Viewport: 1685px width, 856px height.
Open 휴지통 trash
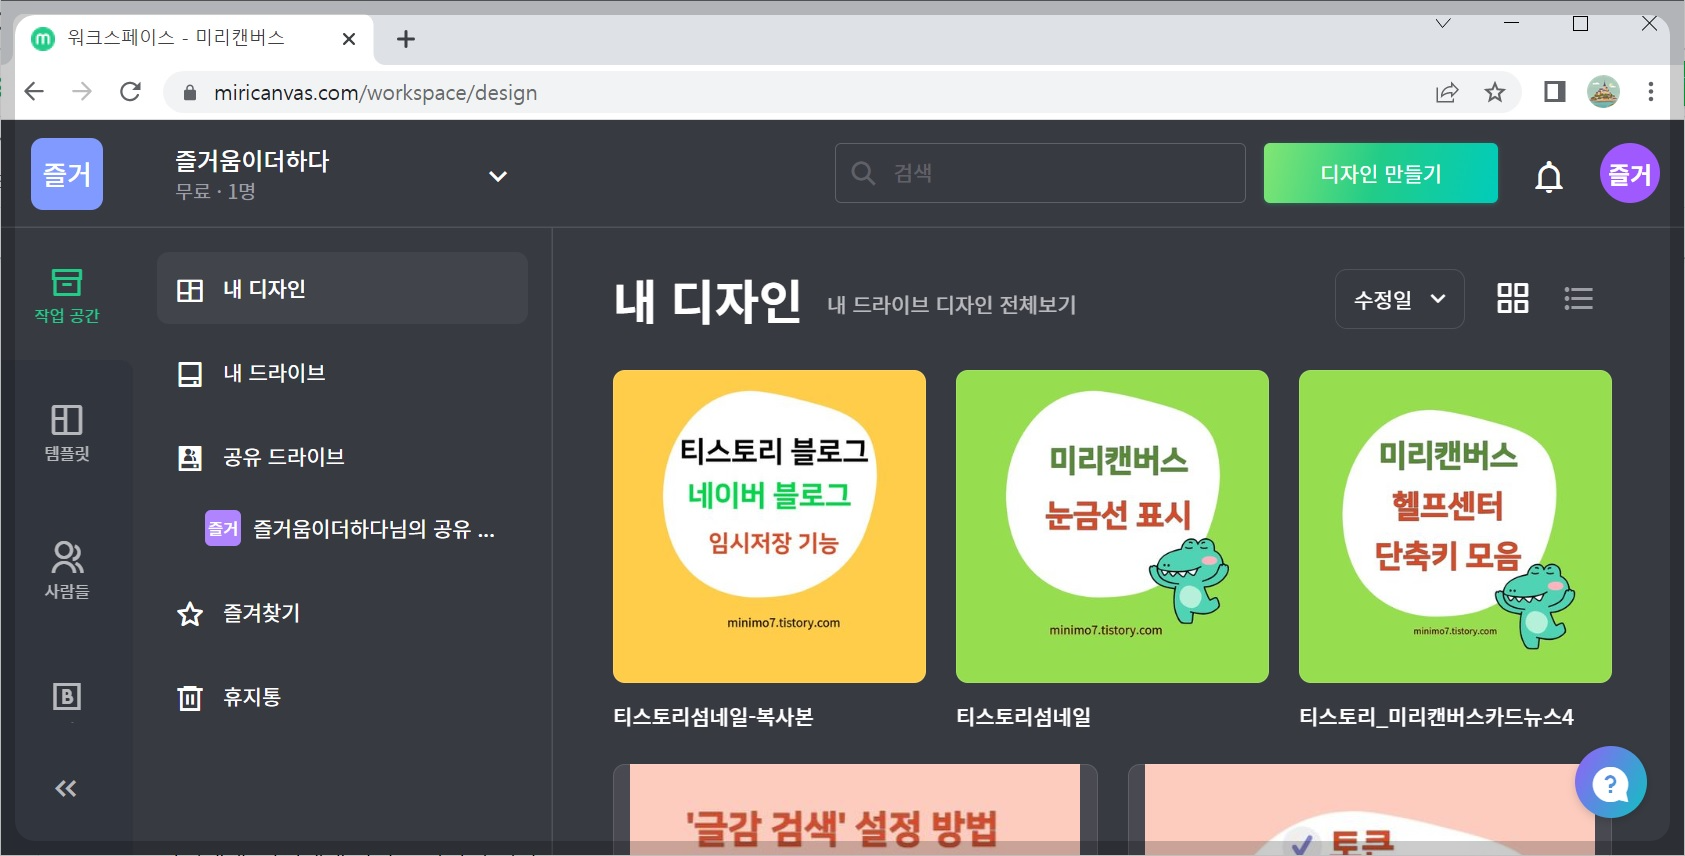[342, 697]
